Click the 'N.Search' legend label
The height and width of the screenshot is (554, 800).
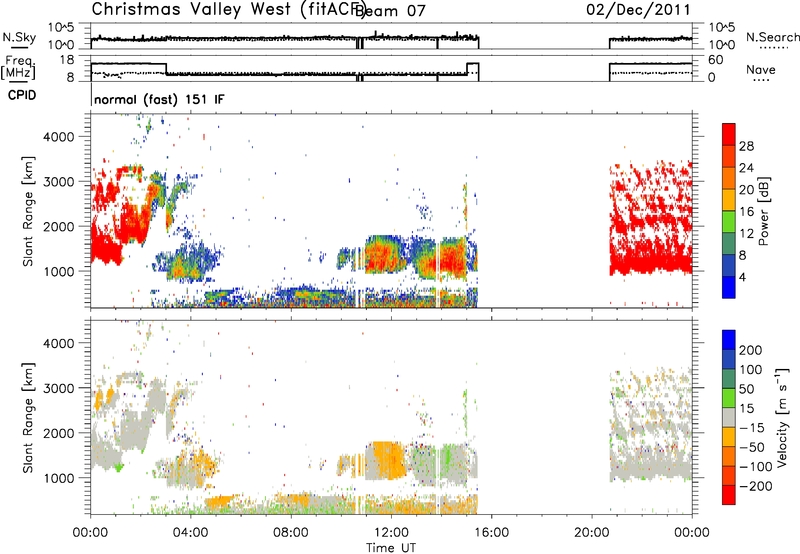[x=772, y=37]
